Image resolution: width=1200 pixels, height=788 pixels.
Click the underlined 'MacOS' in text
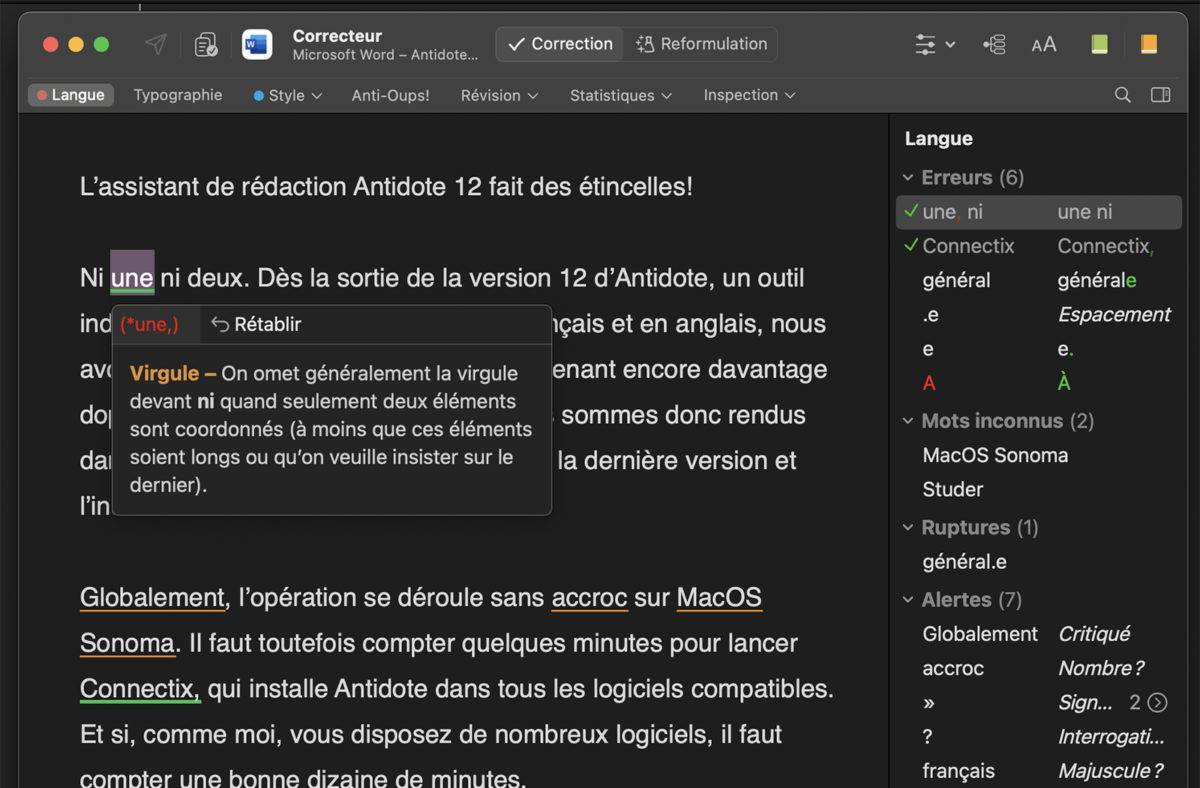point(719,597)
